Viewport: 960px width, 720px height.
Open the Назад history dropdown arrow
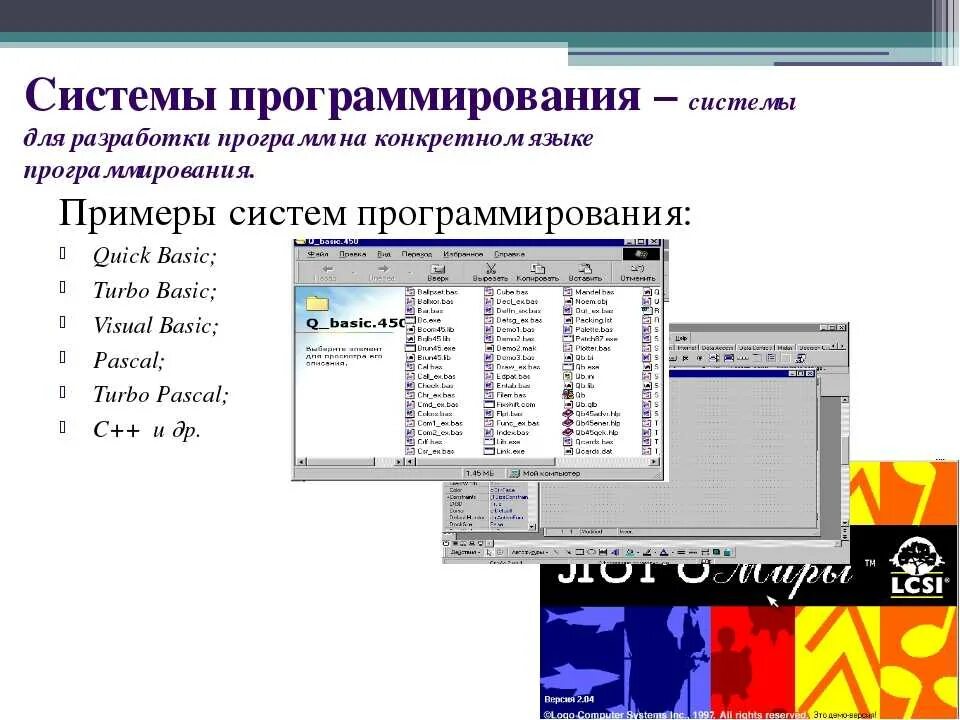(x=353, y=272)
